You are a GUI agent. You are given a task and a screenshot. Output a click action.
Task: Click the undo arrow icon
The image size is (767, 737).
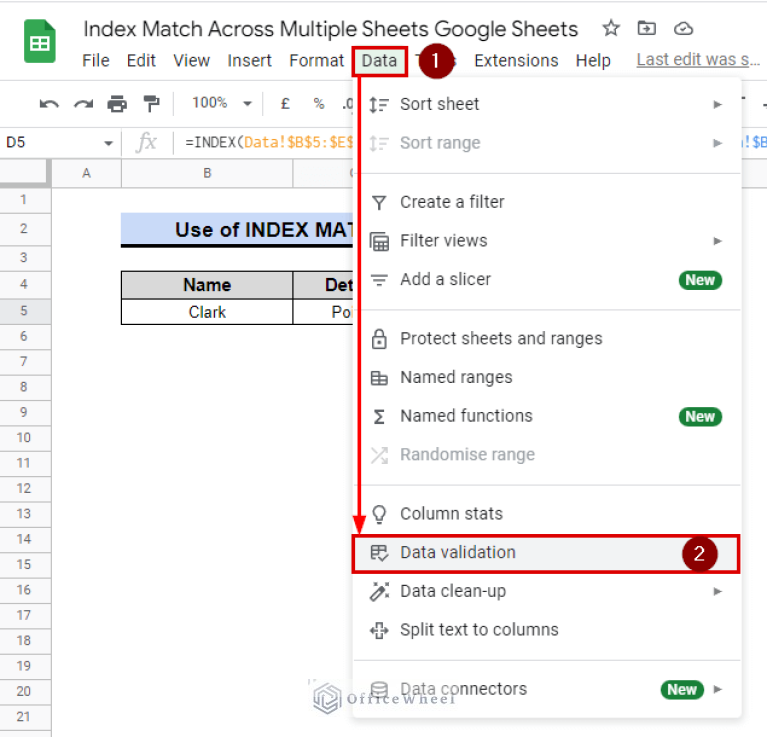click(x=49, y=103)
